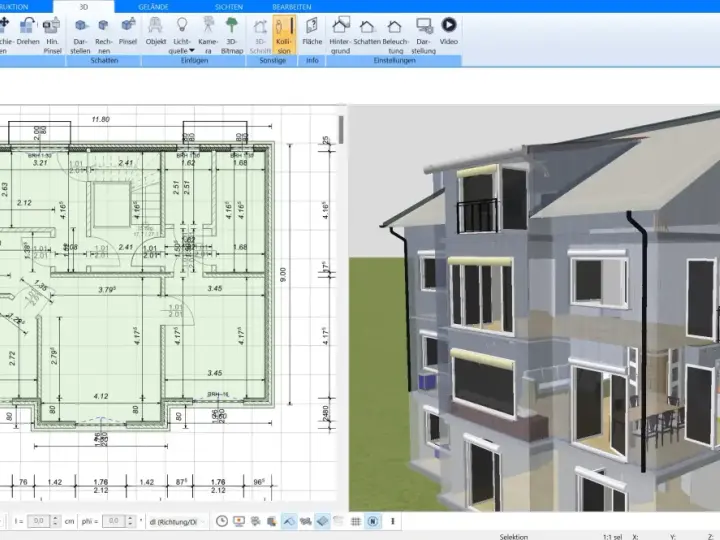720x540 pixels.
Task: Select the Drehen rotate tool
Action: (28, 31)
